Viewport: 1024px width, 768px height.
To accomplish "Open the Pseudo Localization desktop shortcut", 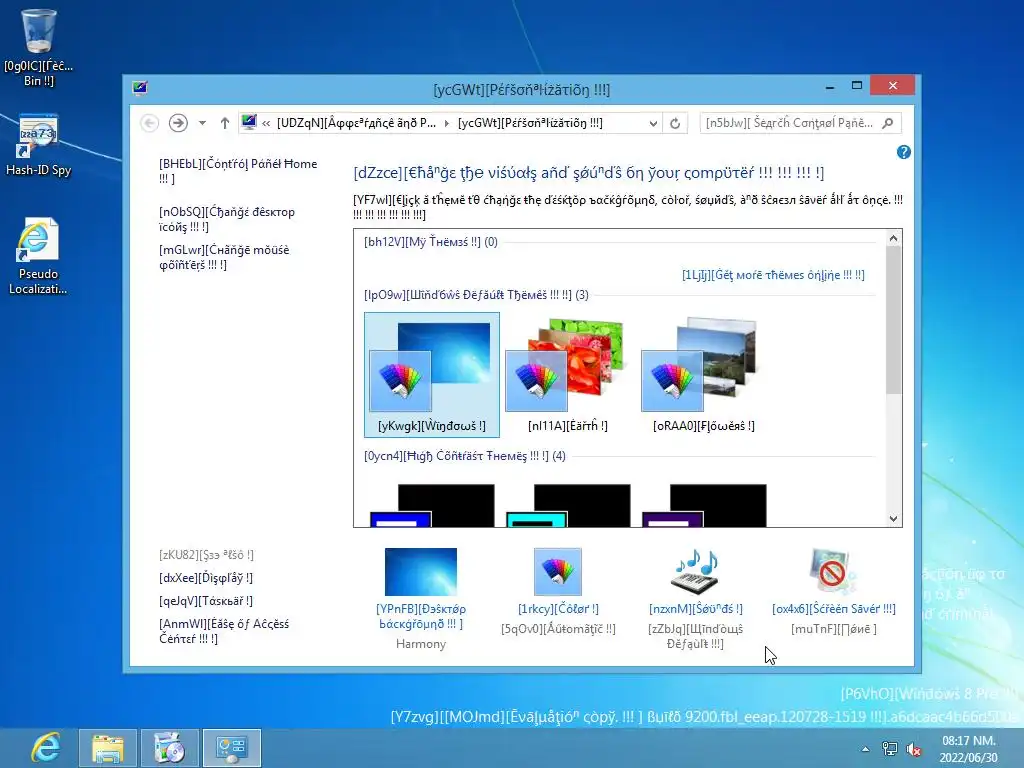I will tap(38, 256).
